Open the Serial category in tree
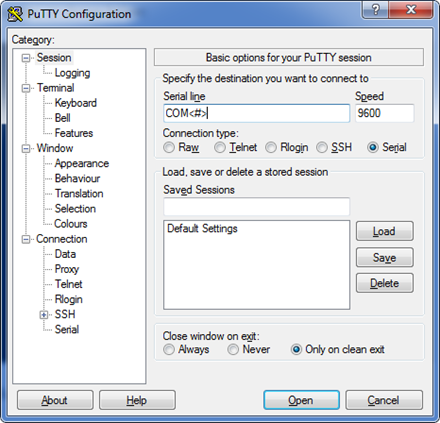This screenshot has width=440, height=423. tap(67, 329)
